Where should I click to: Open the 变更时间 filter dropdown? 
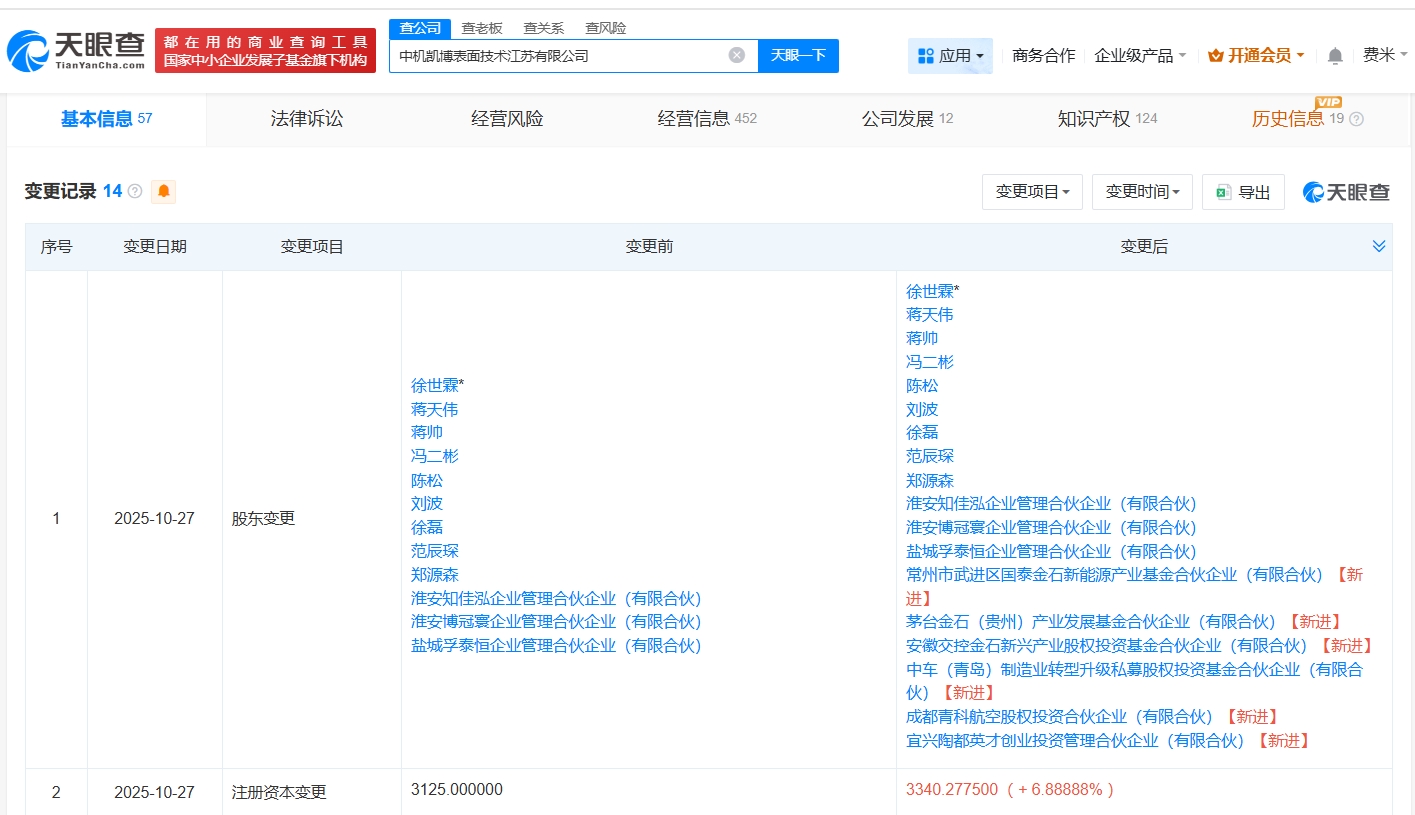(x=1142, y=192)
